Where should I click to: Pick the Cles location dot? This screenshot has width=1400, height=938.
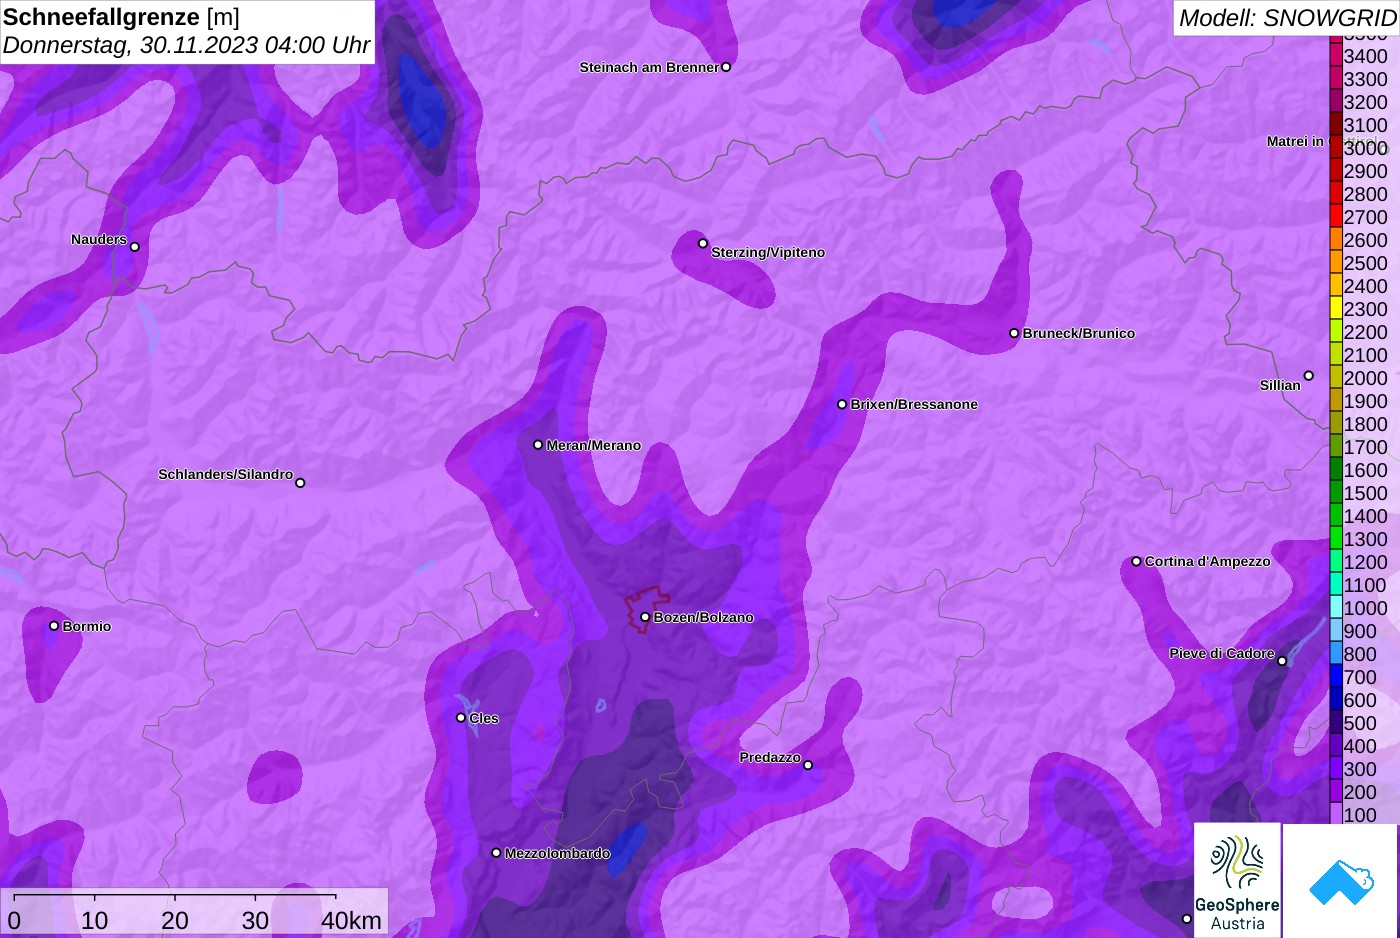click(461, 717)
